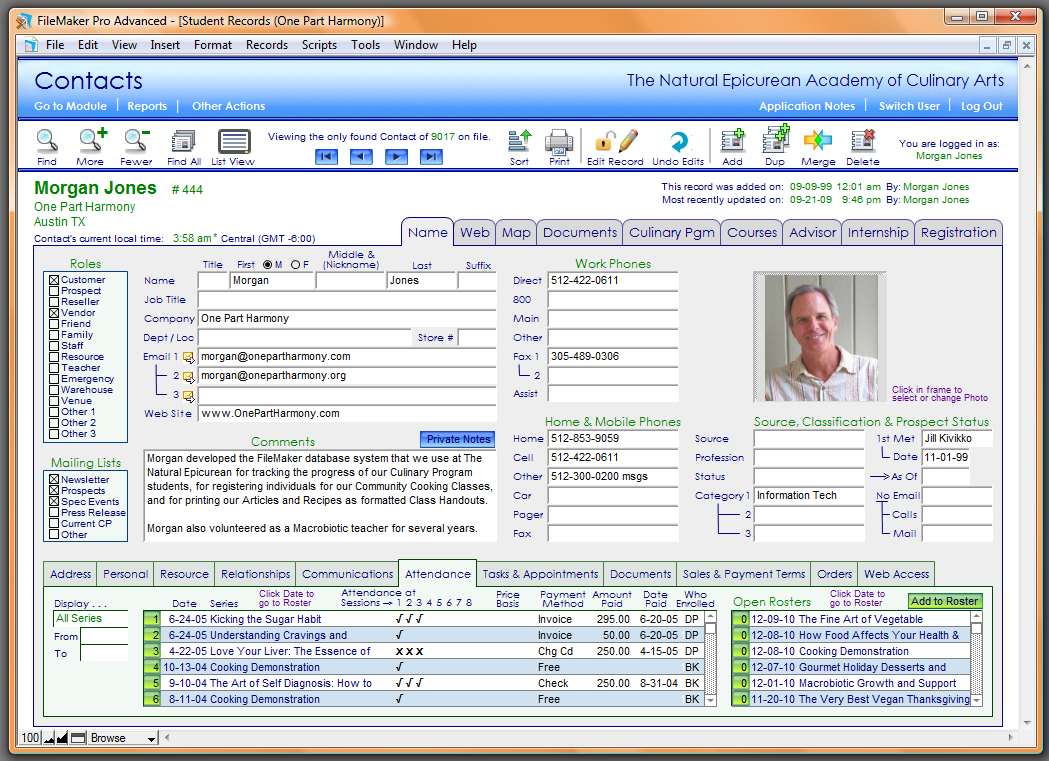Open the Registration tab
Image resolution: width=1049 pixels, height=761 pixels.
[959, 233]
